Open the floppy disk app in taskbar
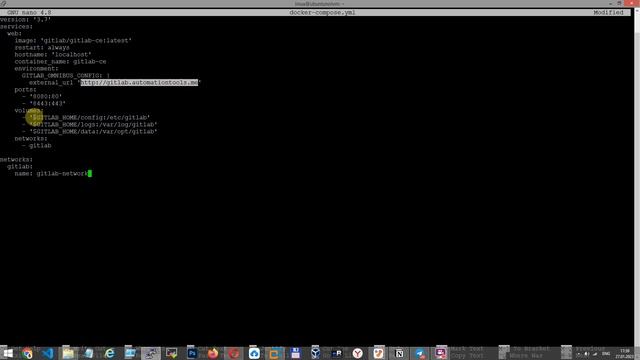This screenshot has height=360, width=640. point(295,353)
